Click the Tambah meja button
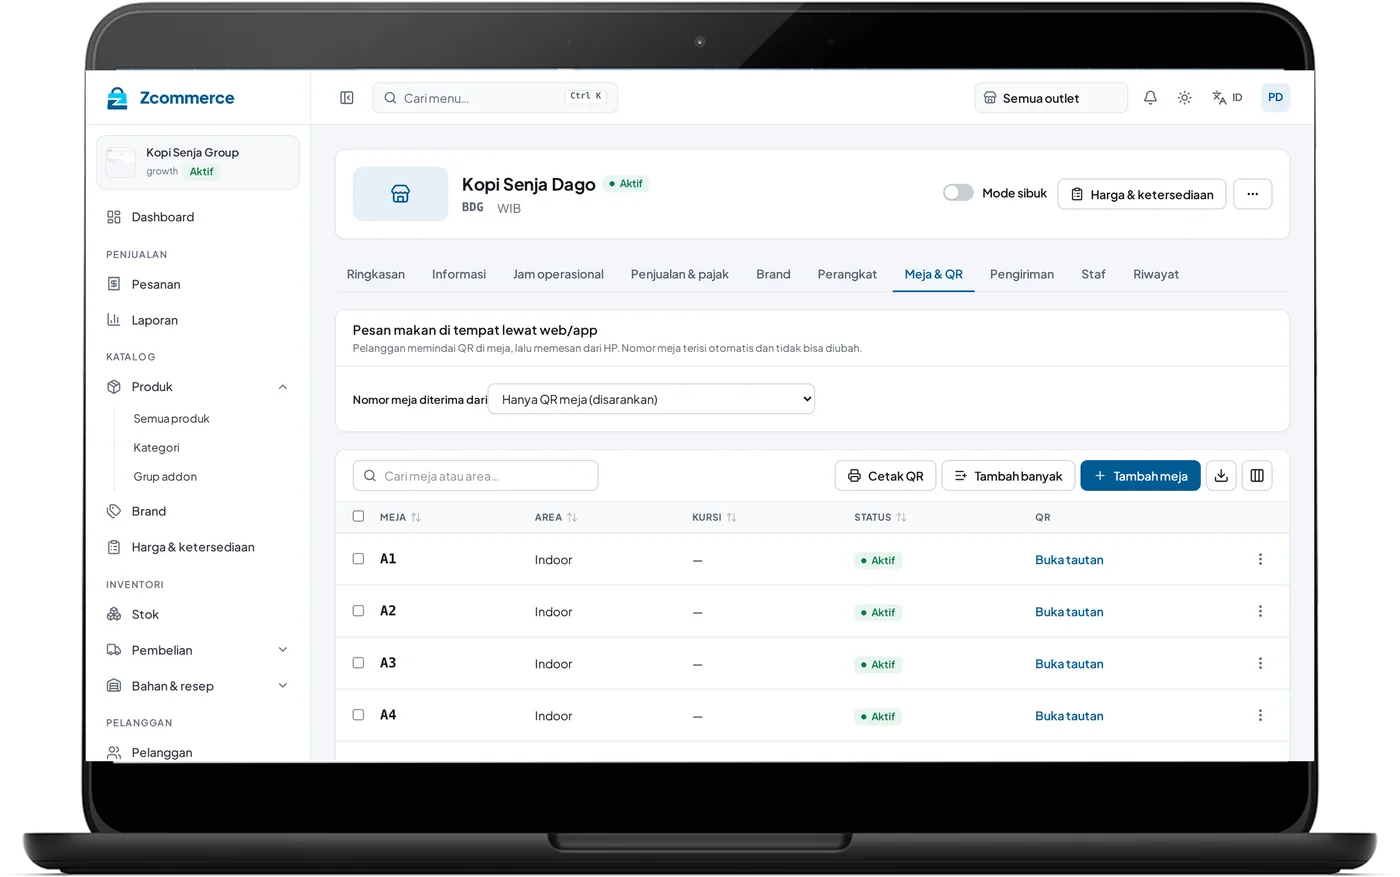Image resolution: width=1400 pixels, height=877 pixels. click(x=1140, y=476)
